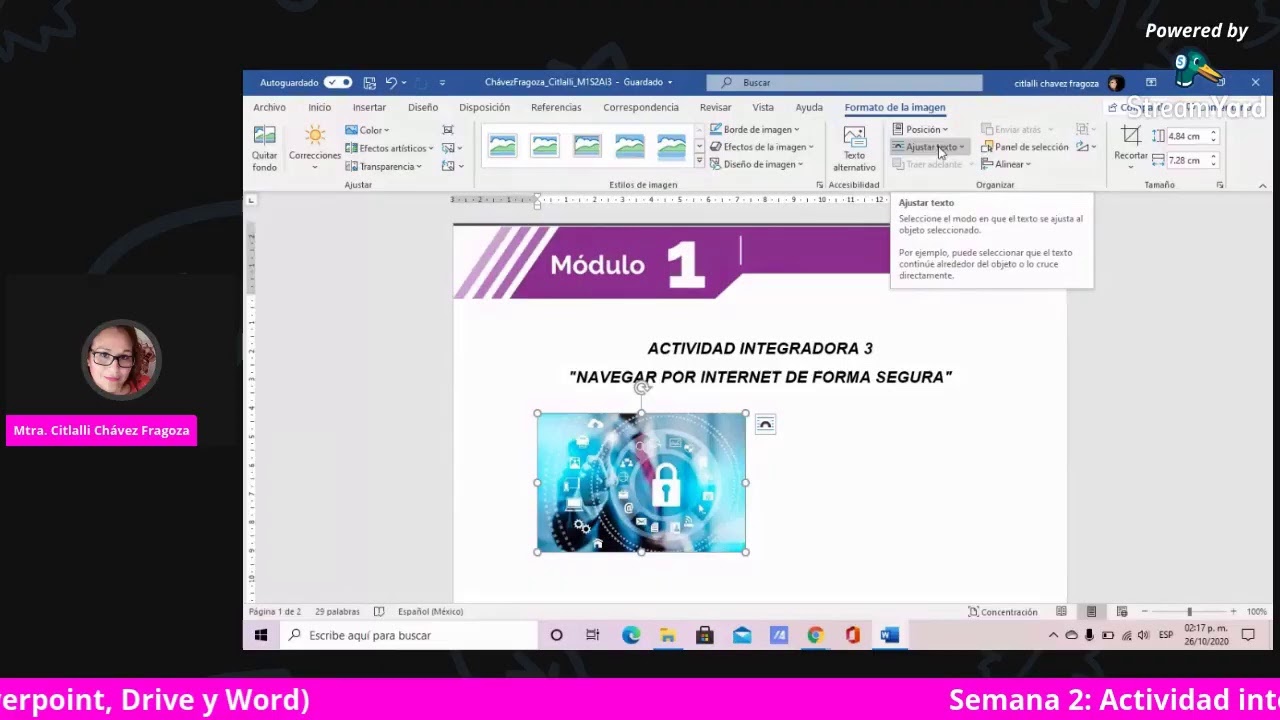Open the Posición dropdown
The image size is (1280, 720).
(921, 130)
